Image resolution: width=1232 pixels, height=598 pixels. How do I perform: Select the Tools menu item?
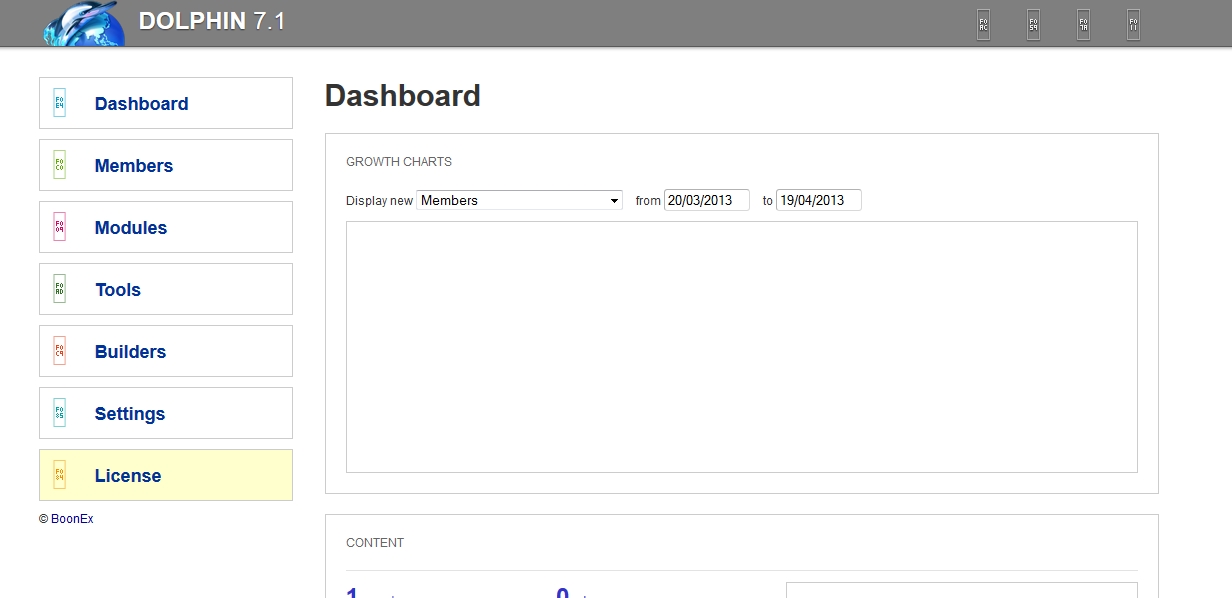(x=166, y=289)
